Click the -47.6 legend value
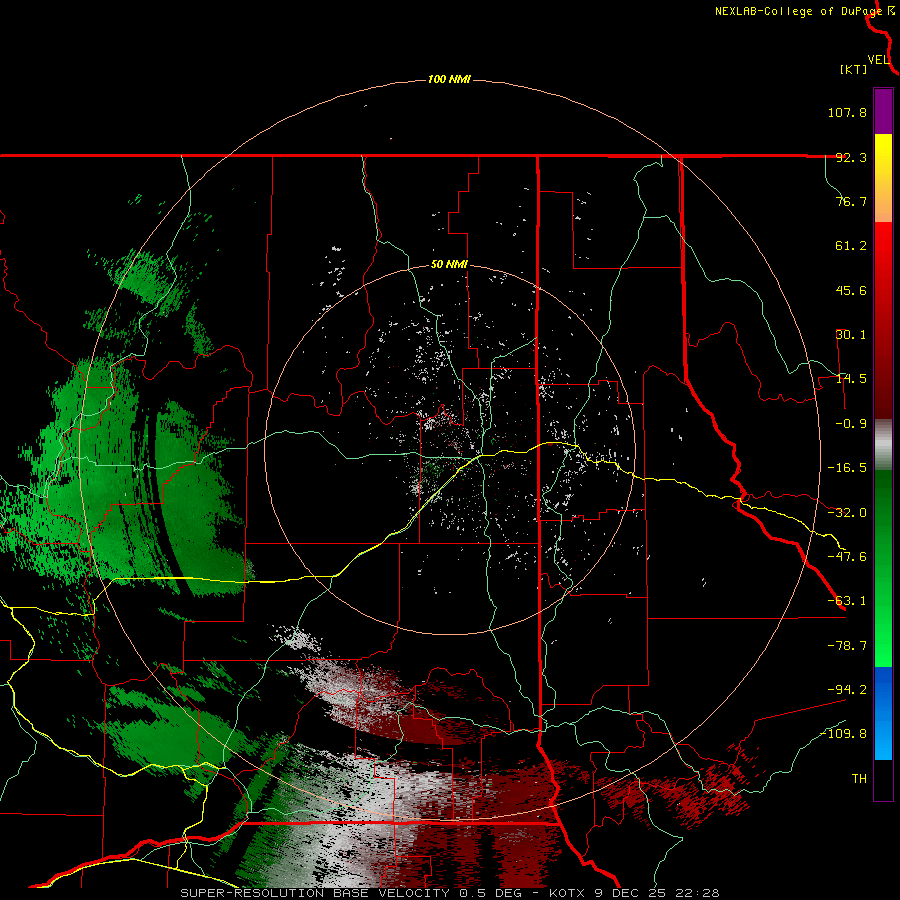Screen dimensions: 900x900 847,557
